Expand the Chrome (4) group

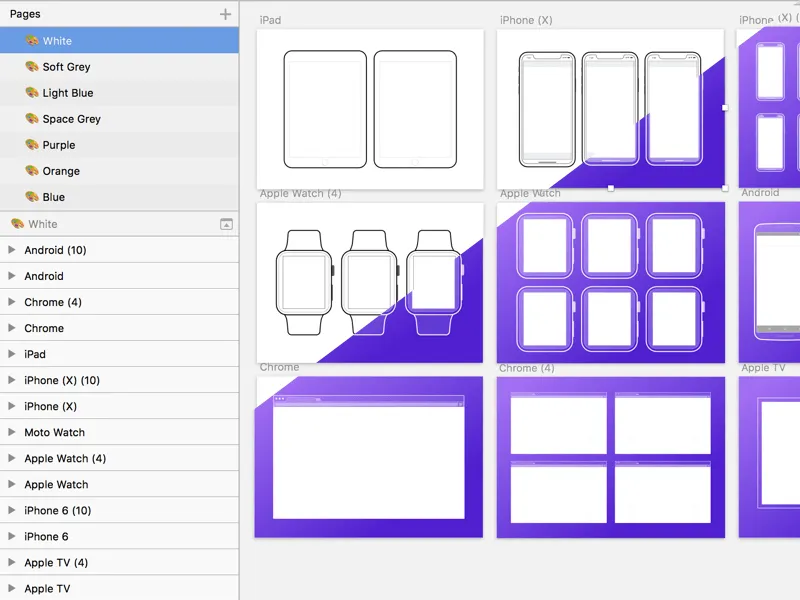tap(12, 302)
